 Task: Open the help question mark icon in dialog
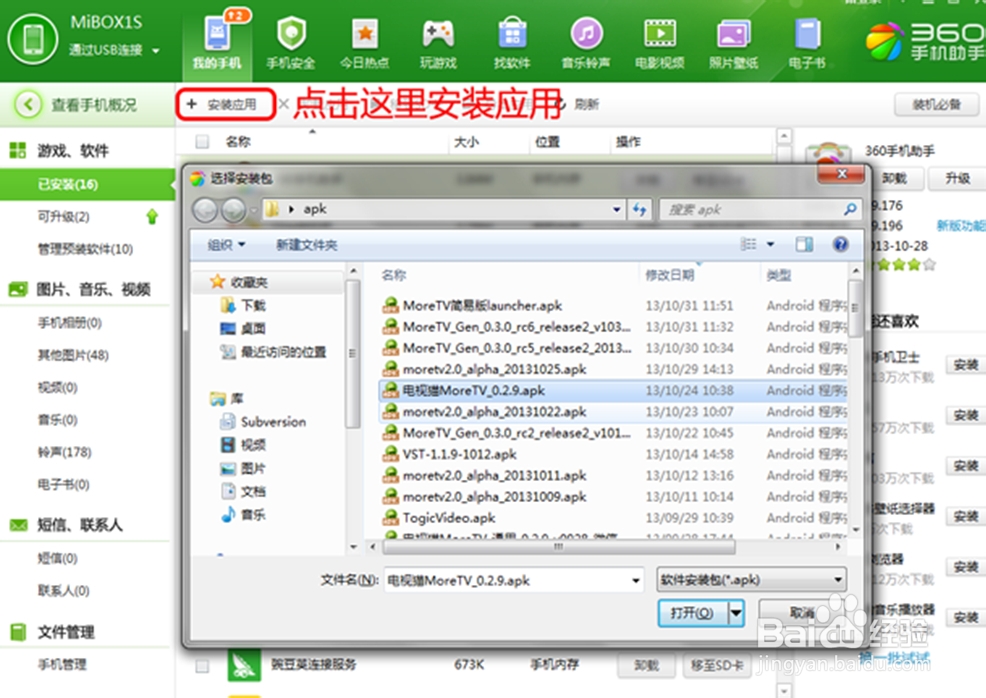tap(840, 245)
